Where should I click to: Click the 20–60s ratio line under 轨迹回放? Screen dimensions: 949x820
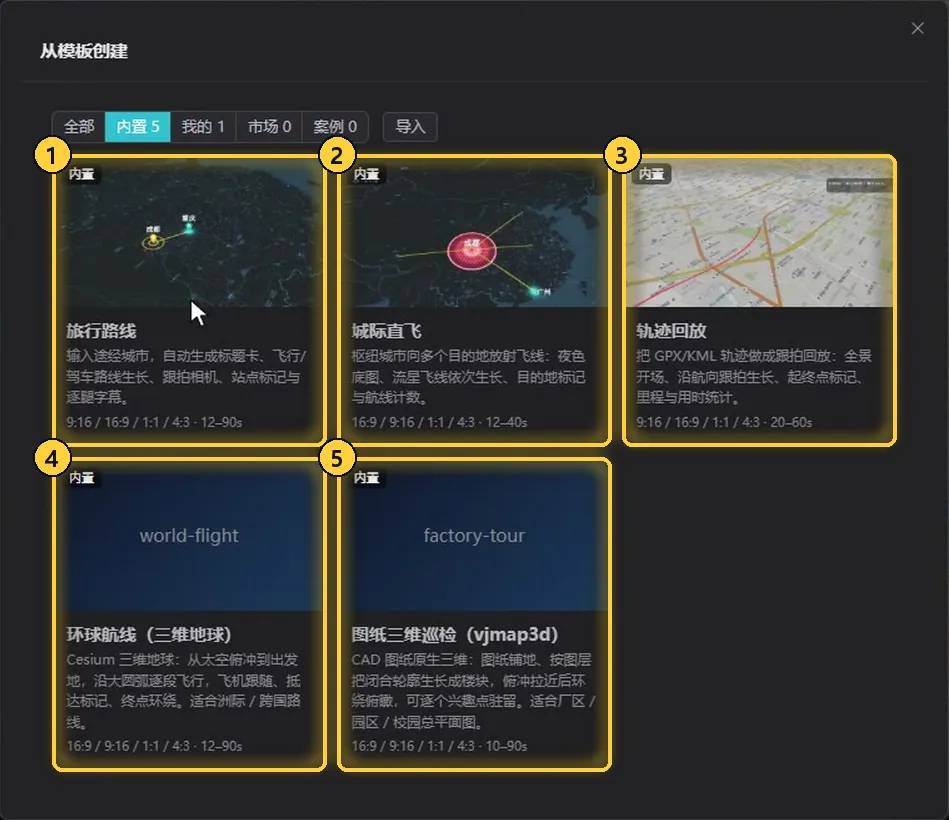[724, 422]
